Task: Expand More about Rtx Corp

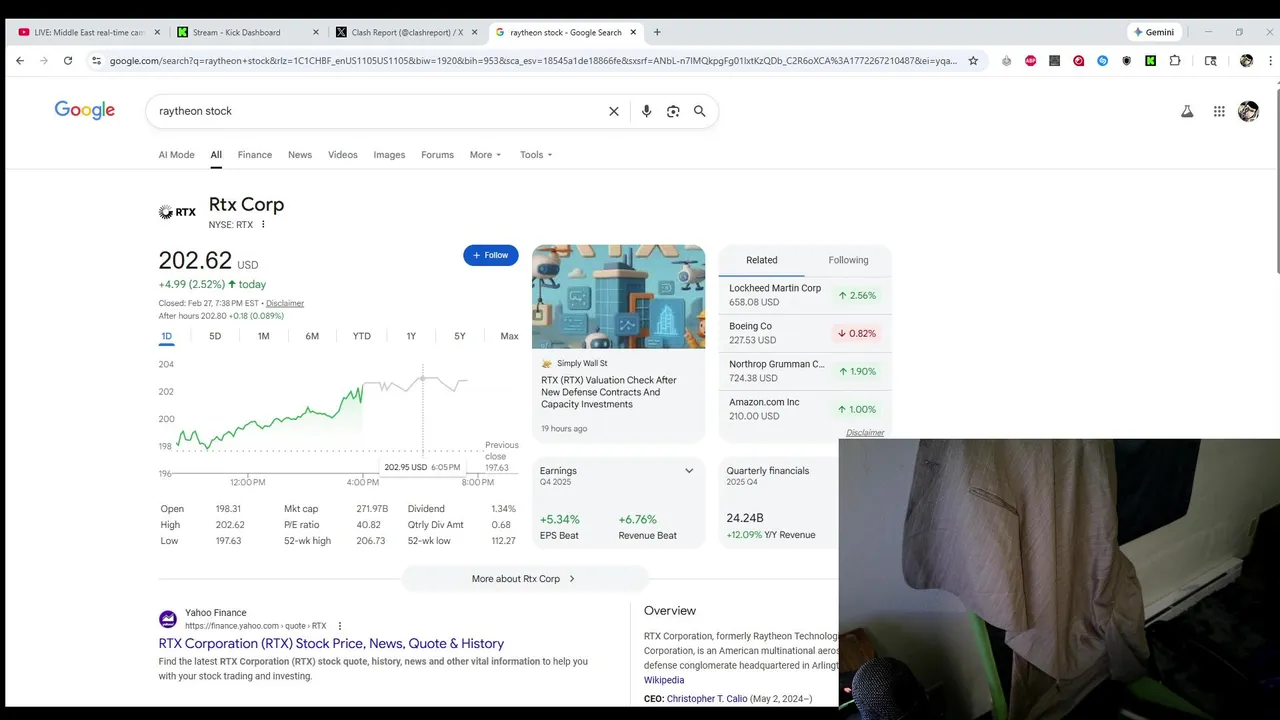Action: tap(524, 579)
